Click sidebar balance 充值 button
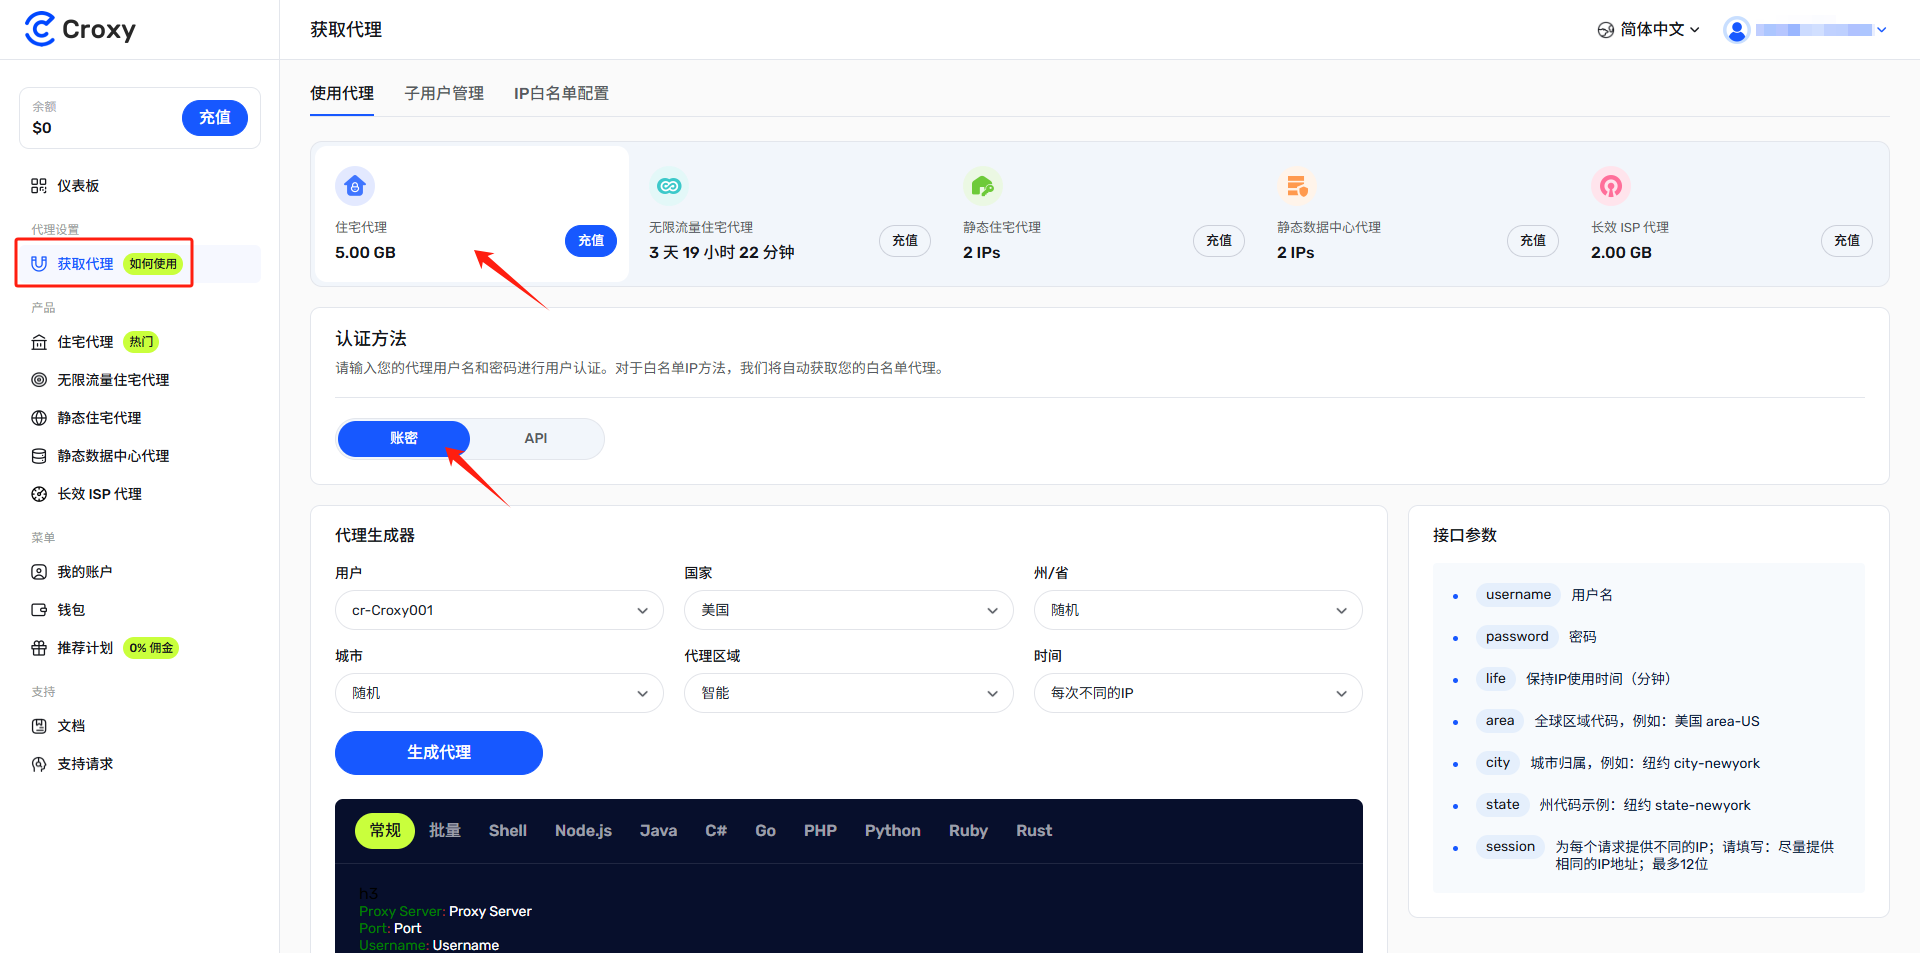This screenshot has width=1920, height=953. coord(215,118)
